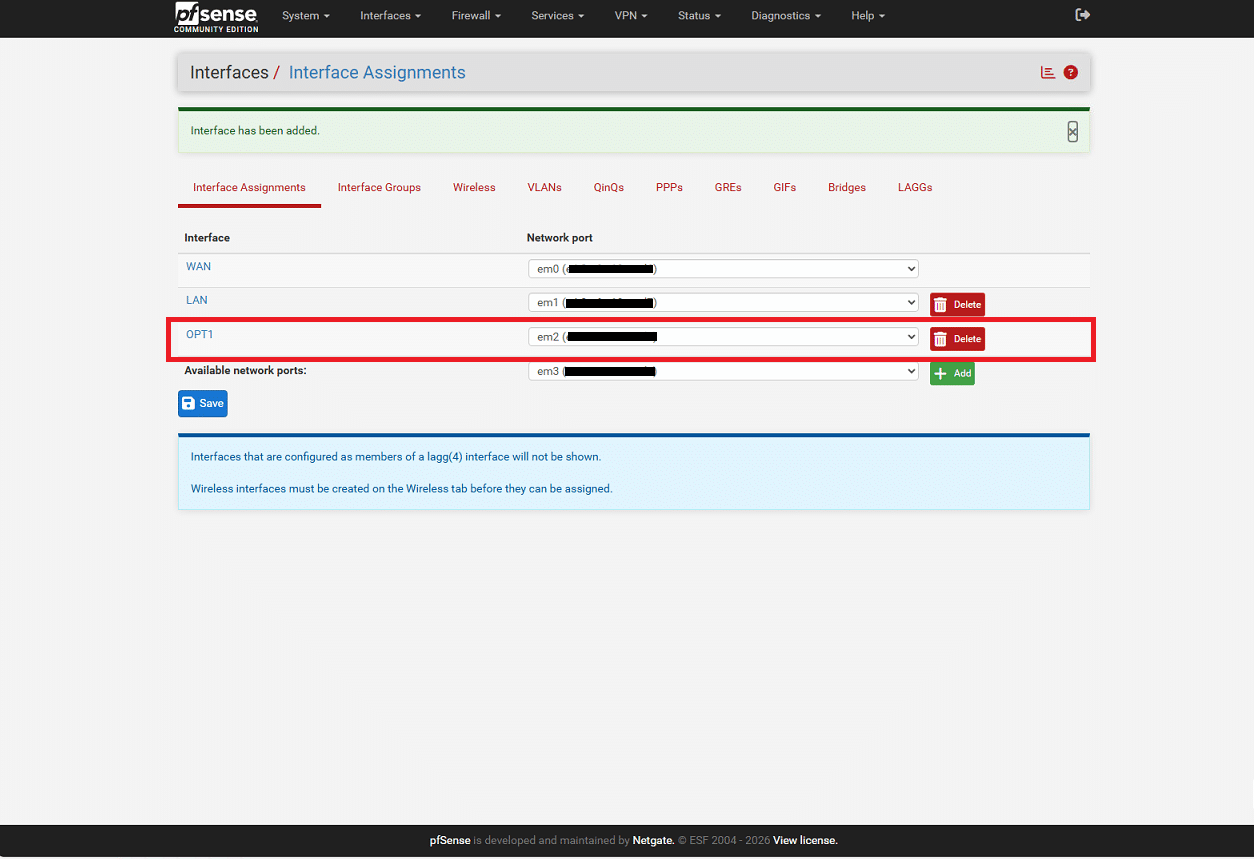Choose from available network ports dropdown

tap(722, 371)
